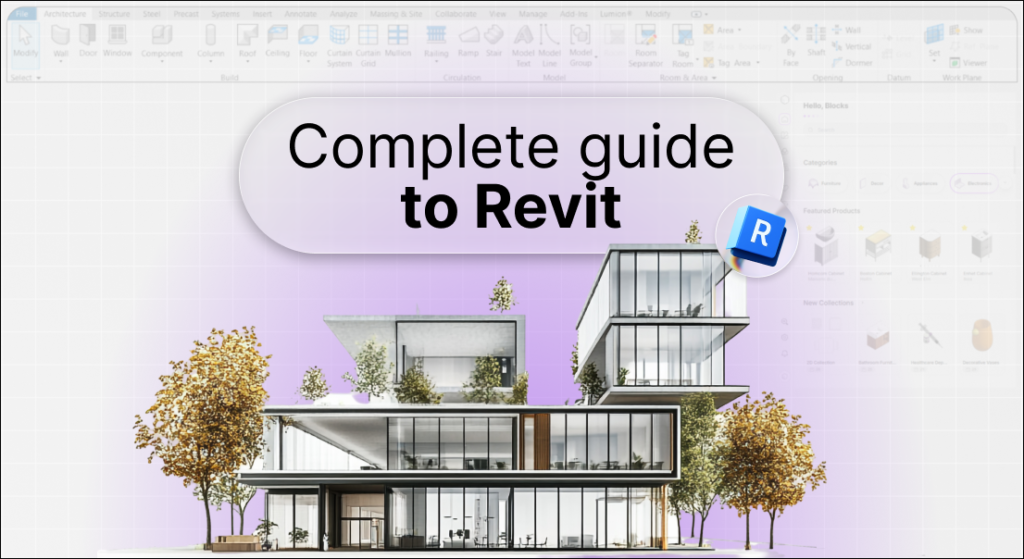Switch to the Annotate ribbon tab
This screenshot has height=559, width=1024.
pyautogui.click(x=301, y=14)
